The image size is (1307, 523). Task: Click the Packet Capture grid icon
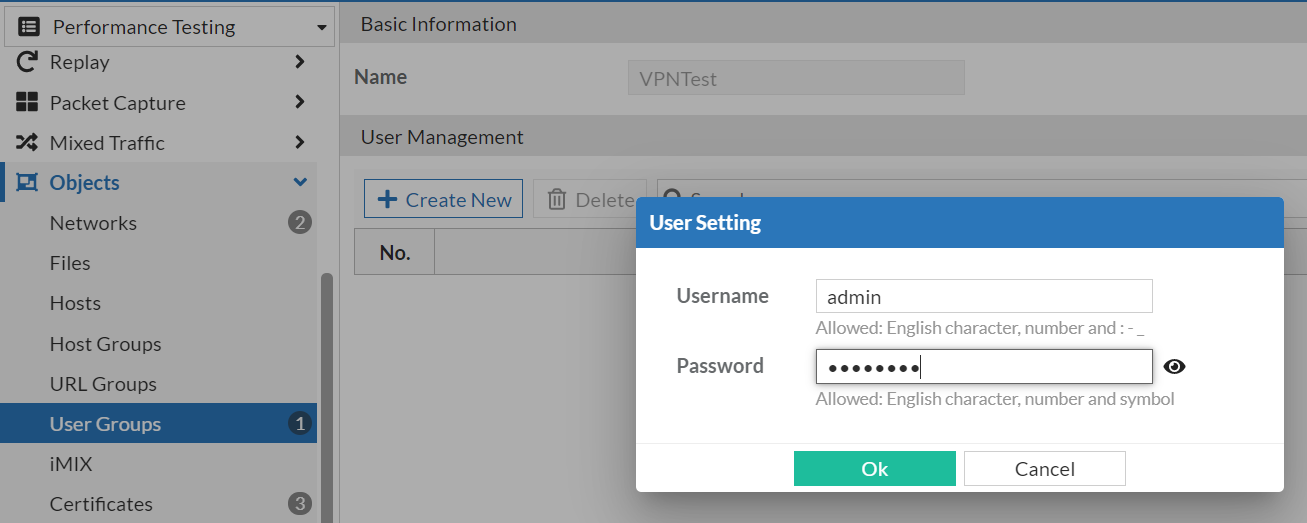[27, 102]
